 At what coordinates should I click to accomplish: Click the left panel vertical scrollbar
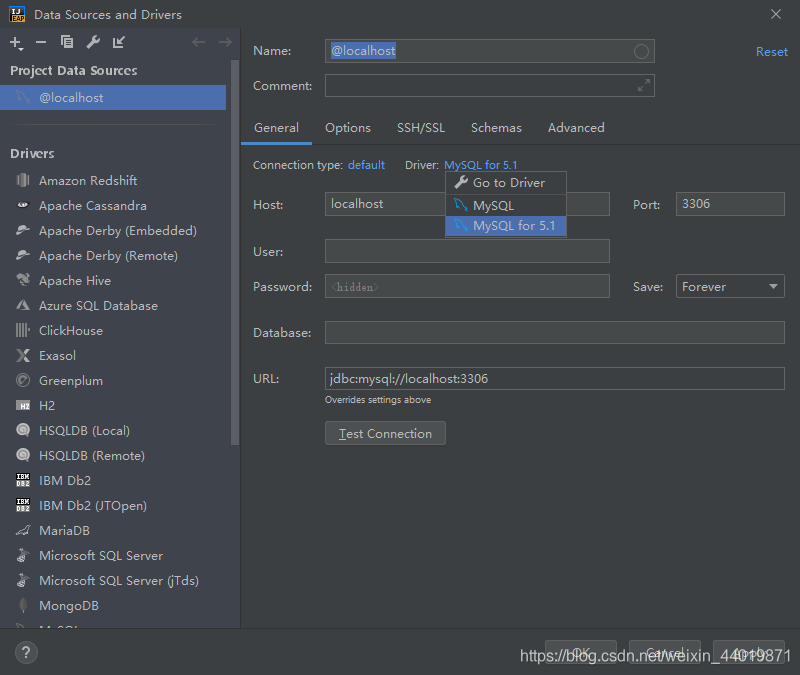coord(235,253)
